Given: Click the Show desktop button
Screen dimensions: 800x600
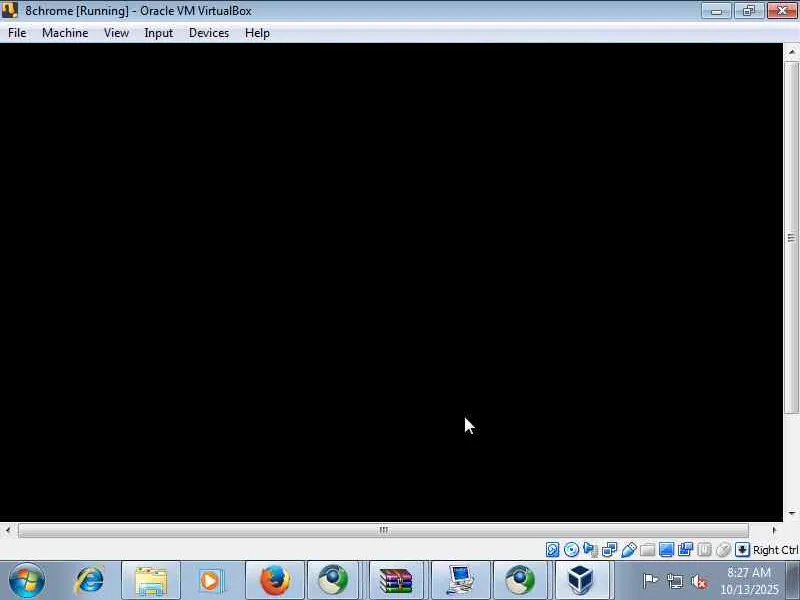Looking at the screenshot, I should [x=793, y=580].
